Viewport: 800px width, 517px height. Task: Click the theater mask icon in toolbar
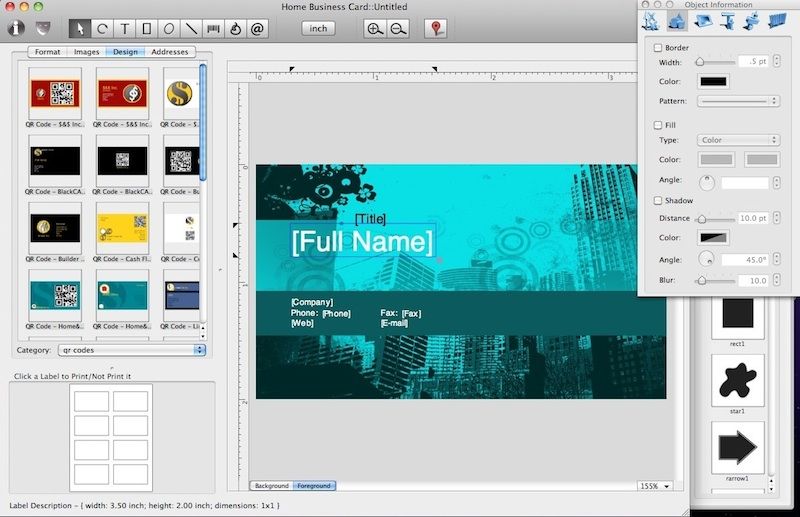click(43, 28)
